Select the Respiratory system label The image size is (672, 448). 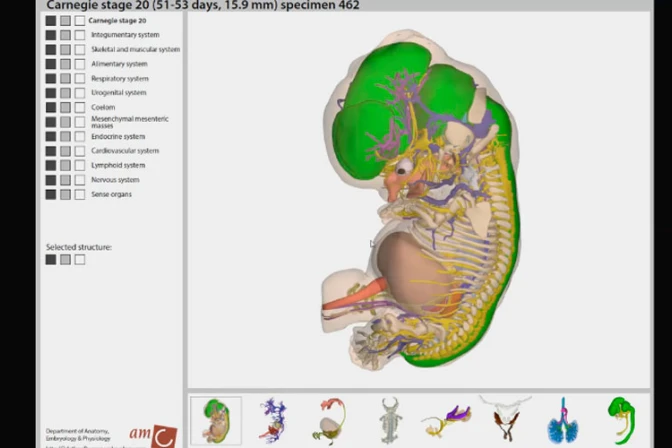(119, 78)
